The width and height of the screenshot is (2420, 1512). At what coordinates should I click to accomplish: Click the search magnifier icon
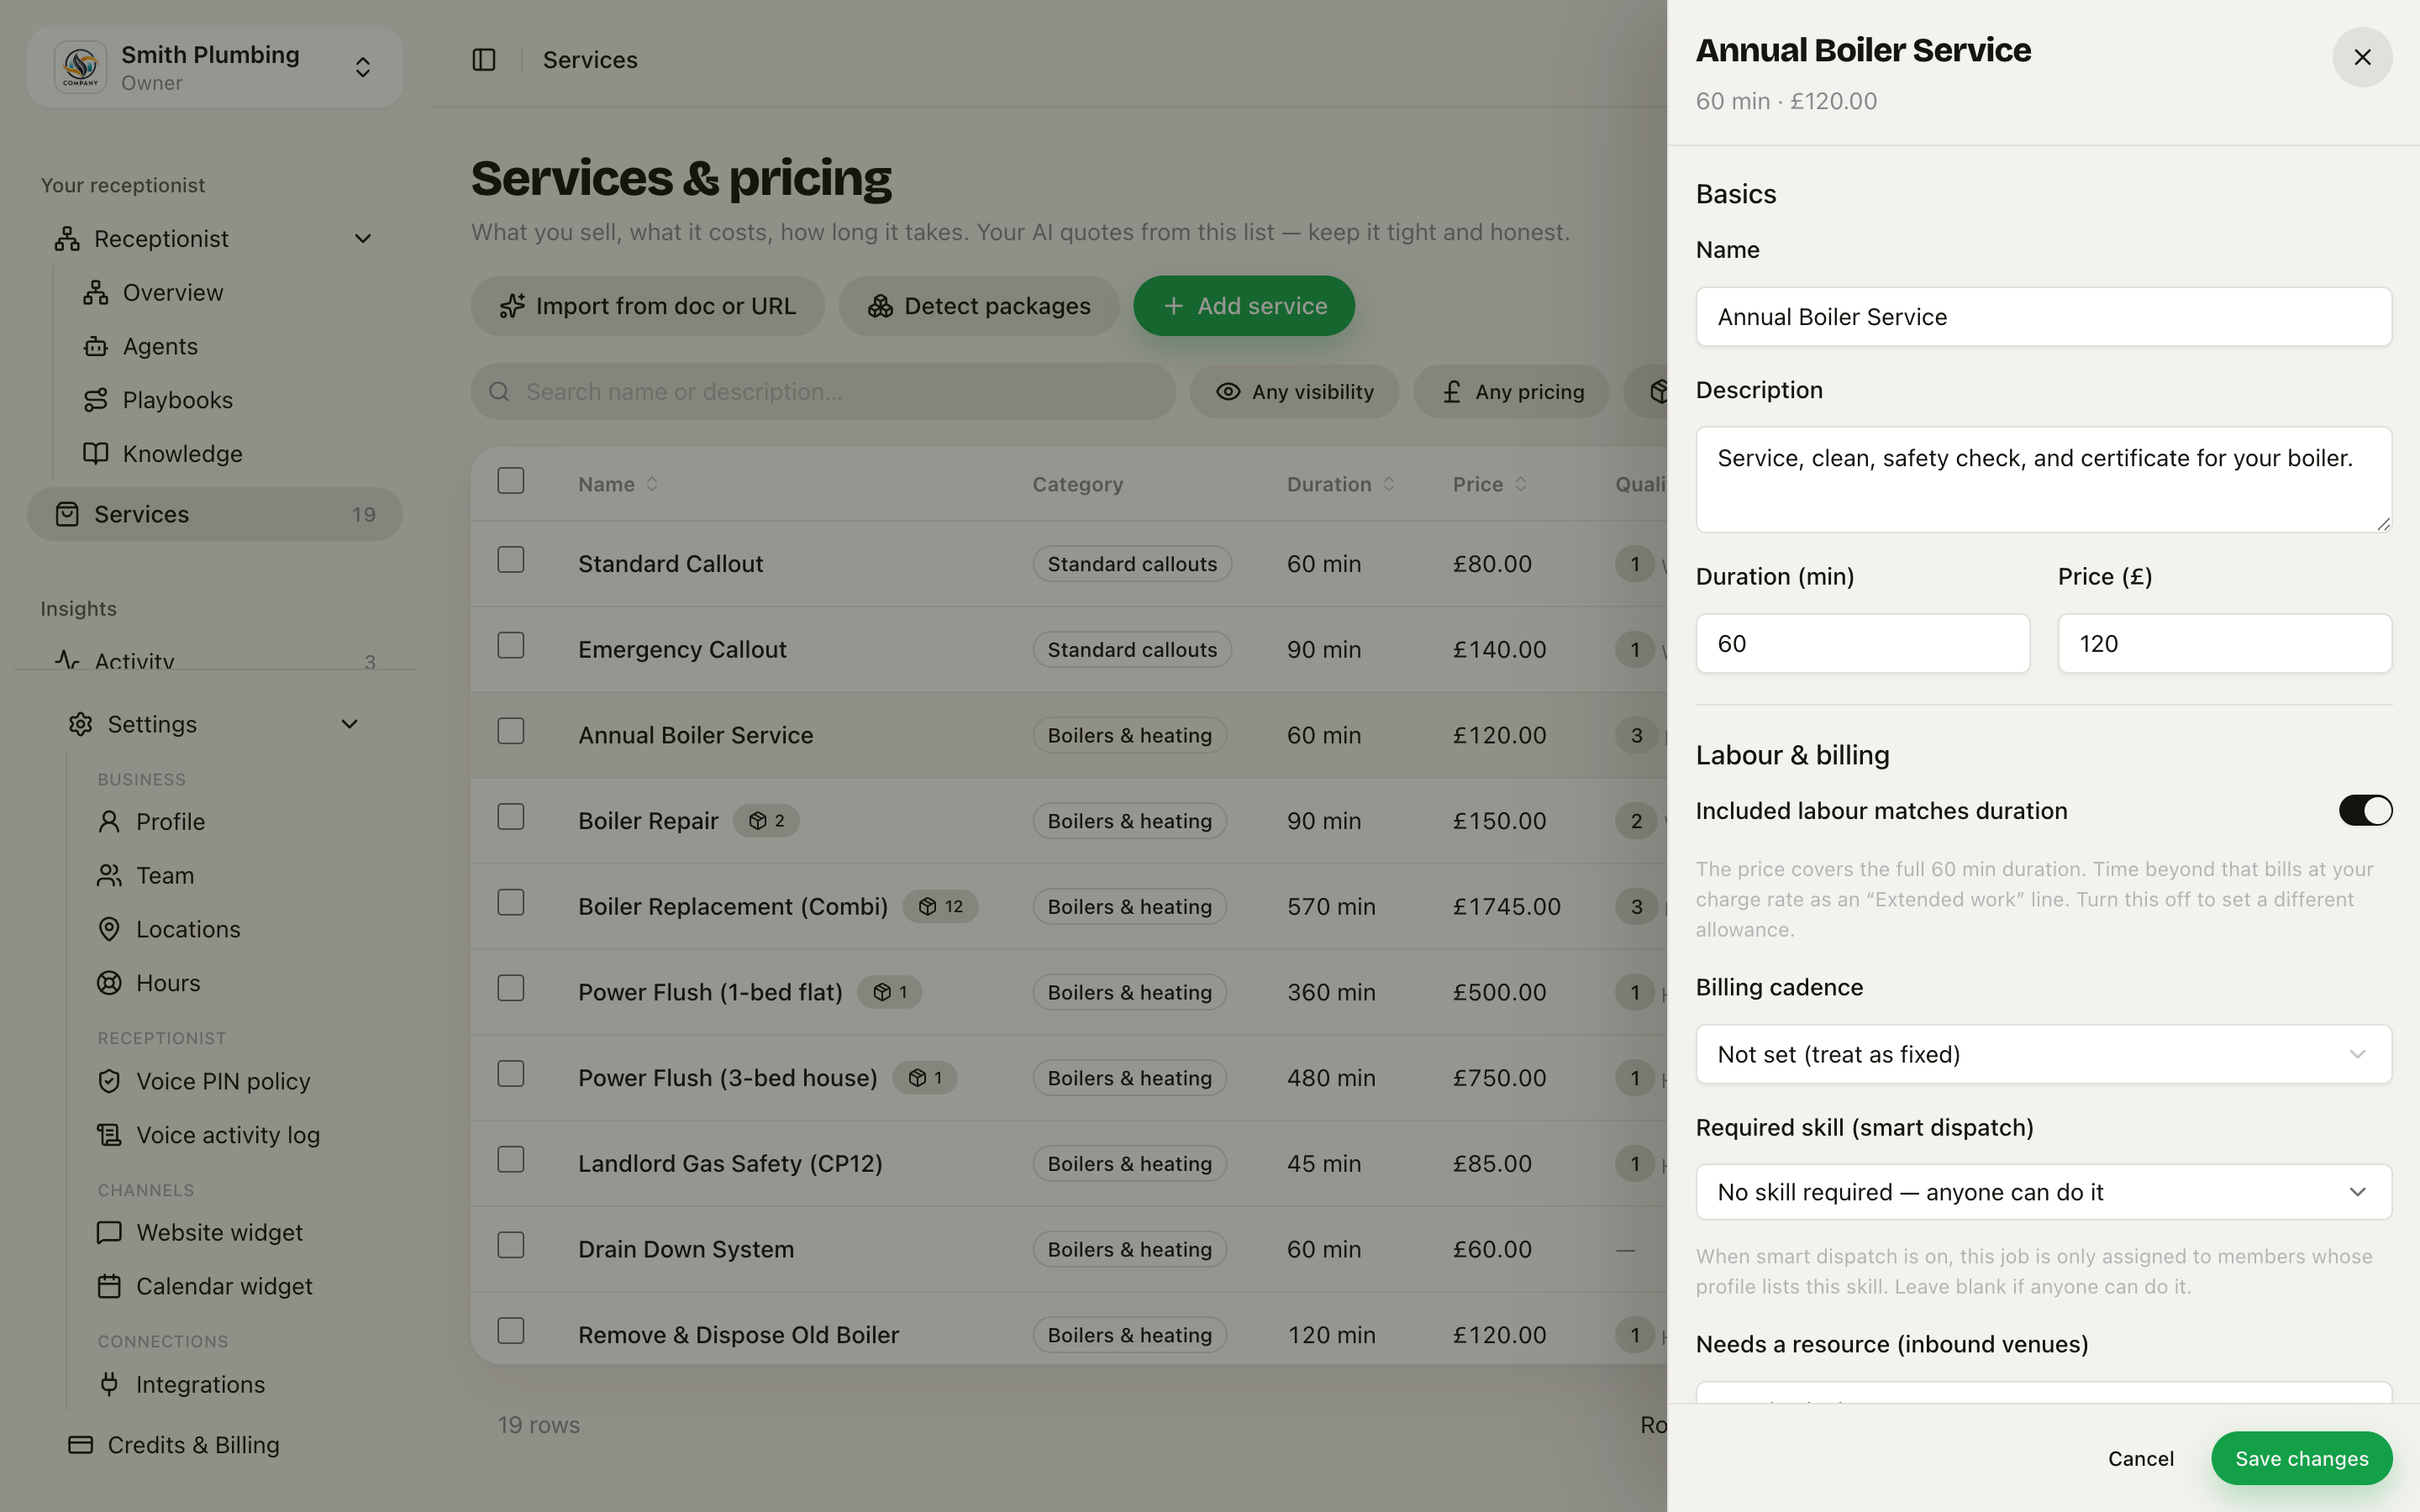click(x=499, y=392)
